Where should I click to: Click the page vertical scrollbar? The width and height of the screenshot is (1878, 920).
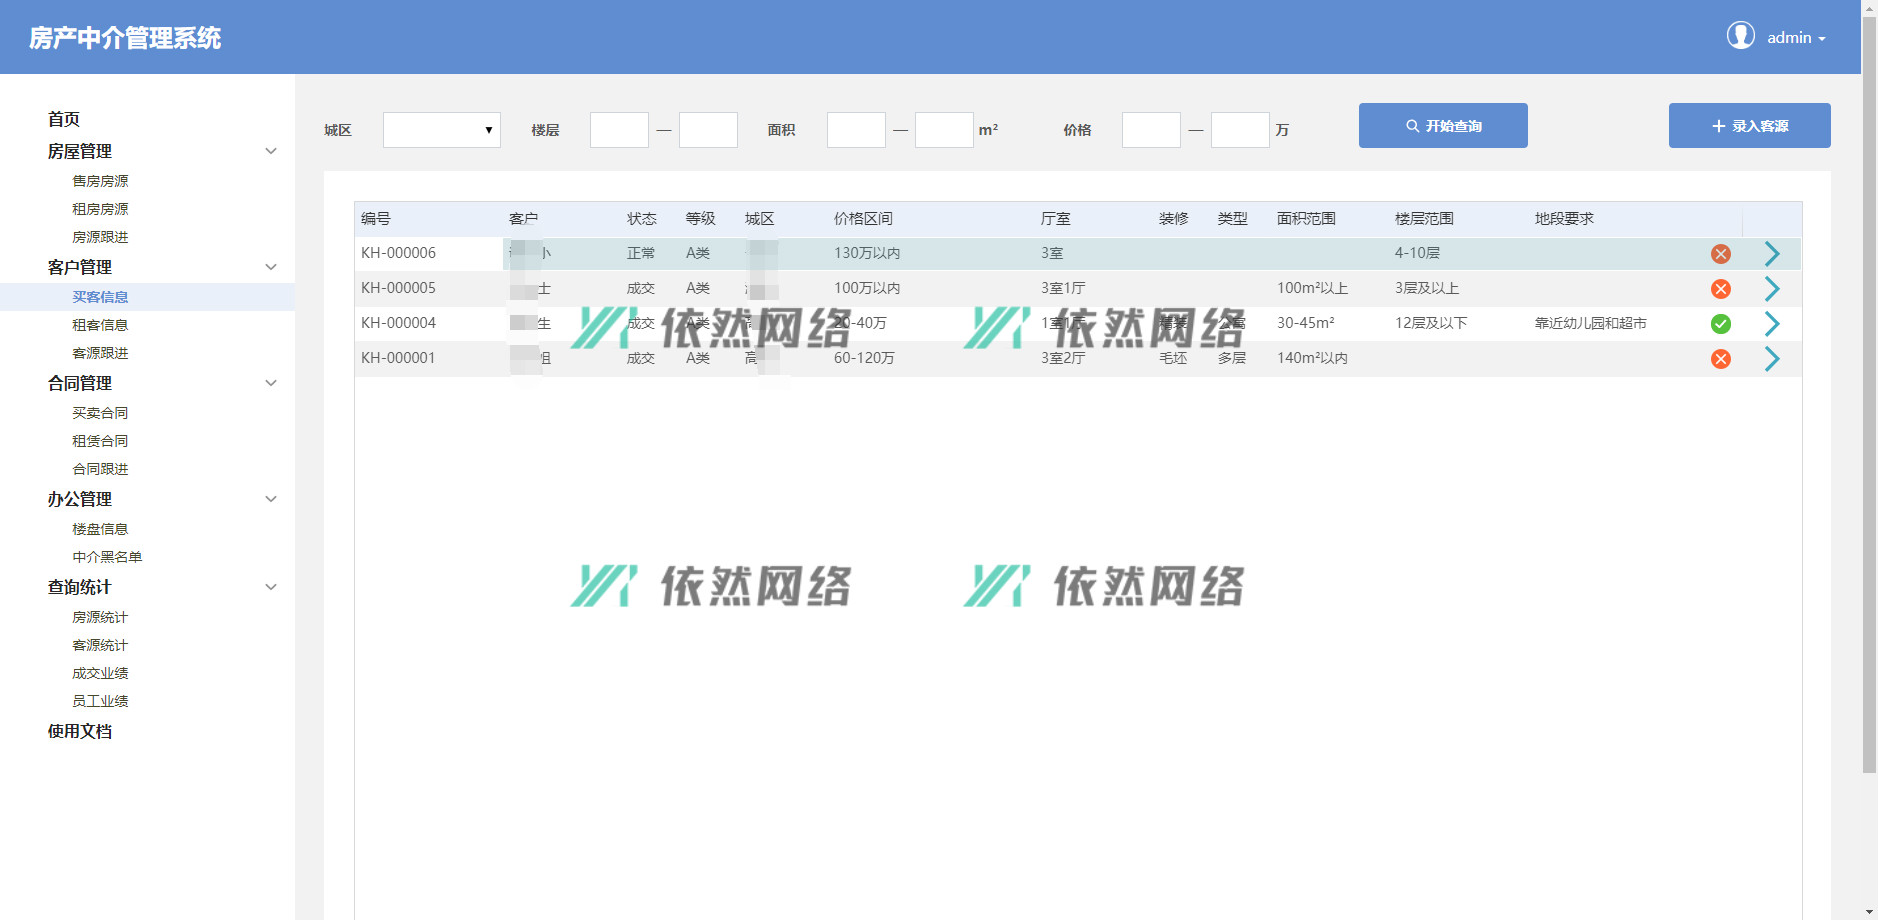pos(1869,400)
